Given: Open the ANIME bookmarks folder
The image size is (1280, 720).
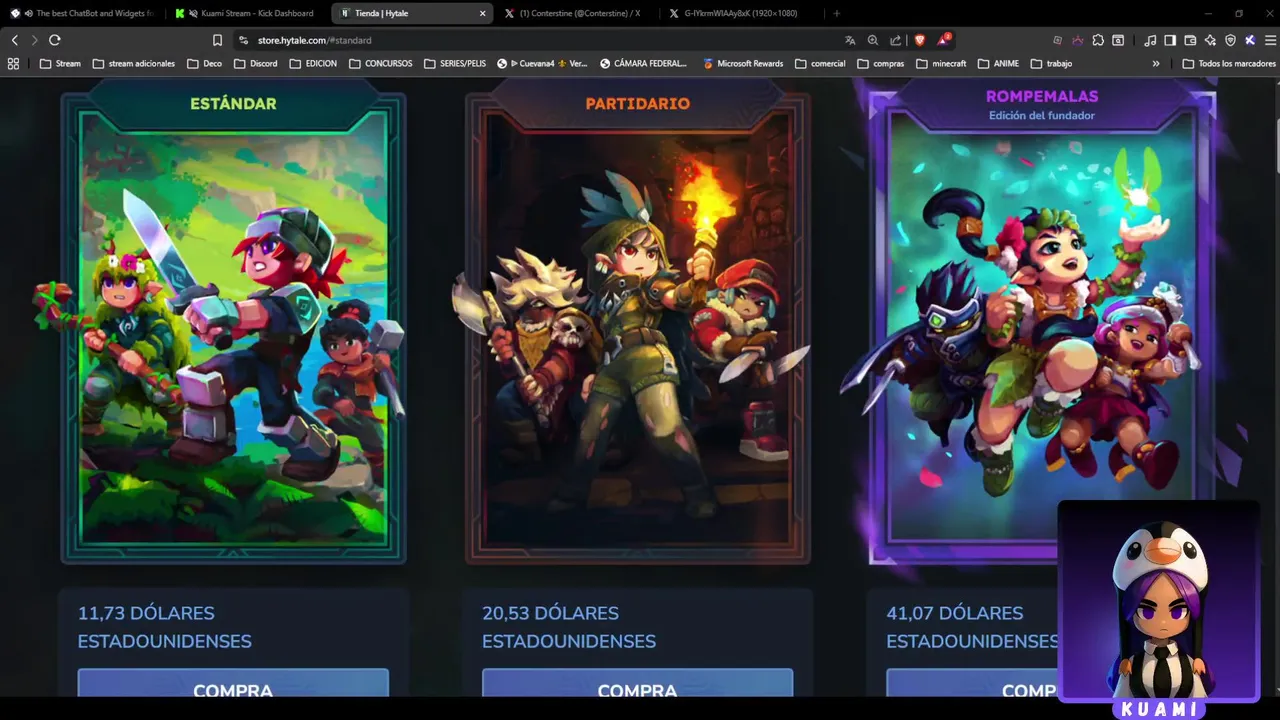Looking at the screenshot, I should click(999, 63).
